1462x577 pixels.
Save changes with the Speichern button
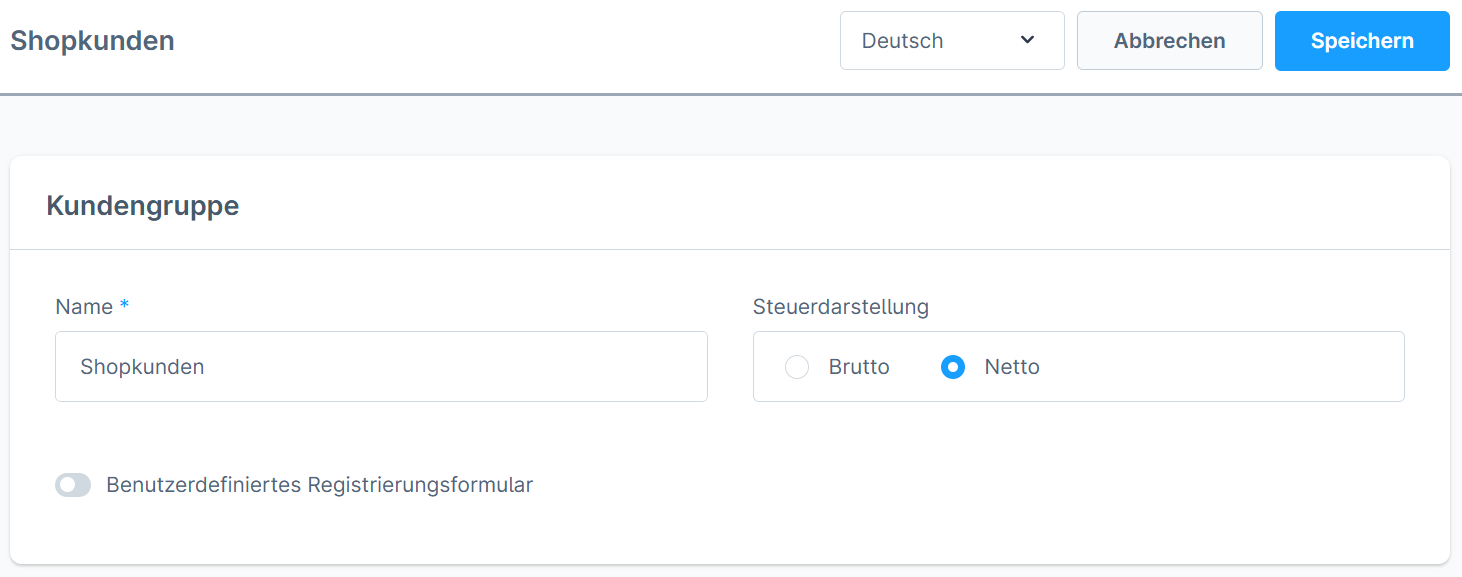[x=1361, y=41]
